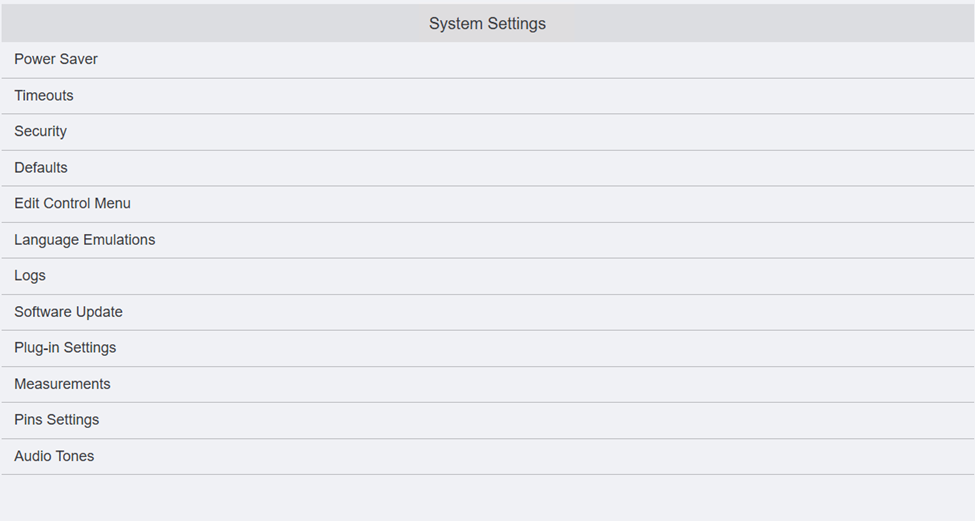Go to the Measurements settings
The height and width of the screenshot is (521, 975).
(x=62, y=384)
